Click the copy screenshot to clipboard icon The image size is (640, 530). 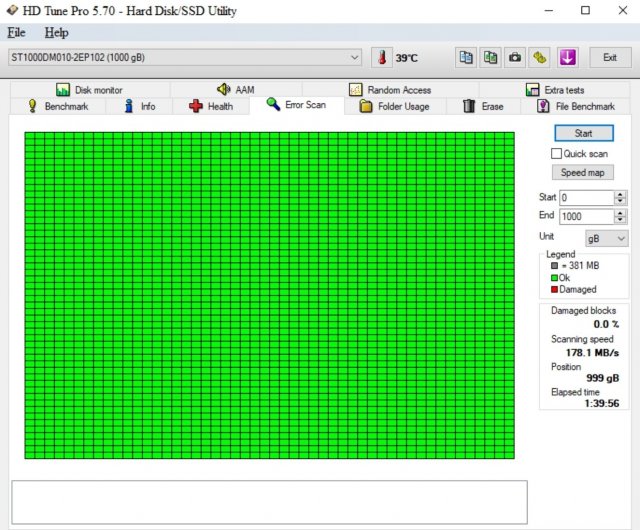click(x=490, y=57)
